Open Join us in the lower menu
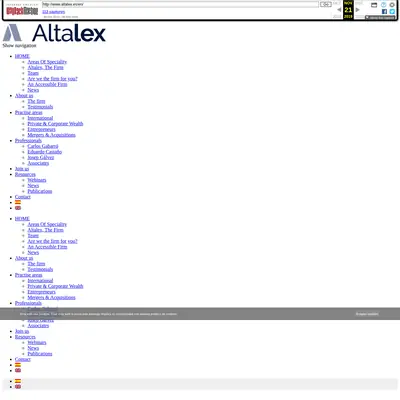The width and height of the screenshot is (400, 400). pos(22,331)
